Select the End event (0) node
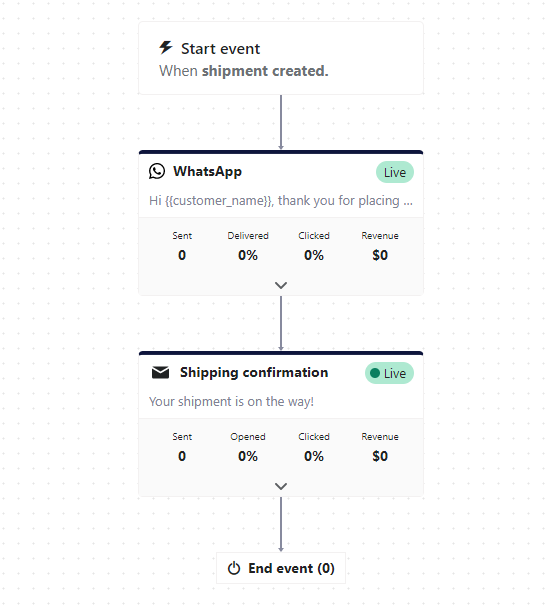This screenshot has height=606, width=548. (281, 568)
